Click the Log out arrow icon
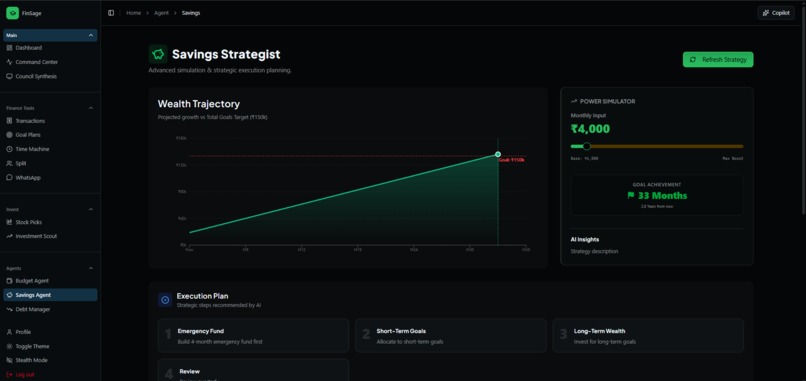 [9, 375]
